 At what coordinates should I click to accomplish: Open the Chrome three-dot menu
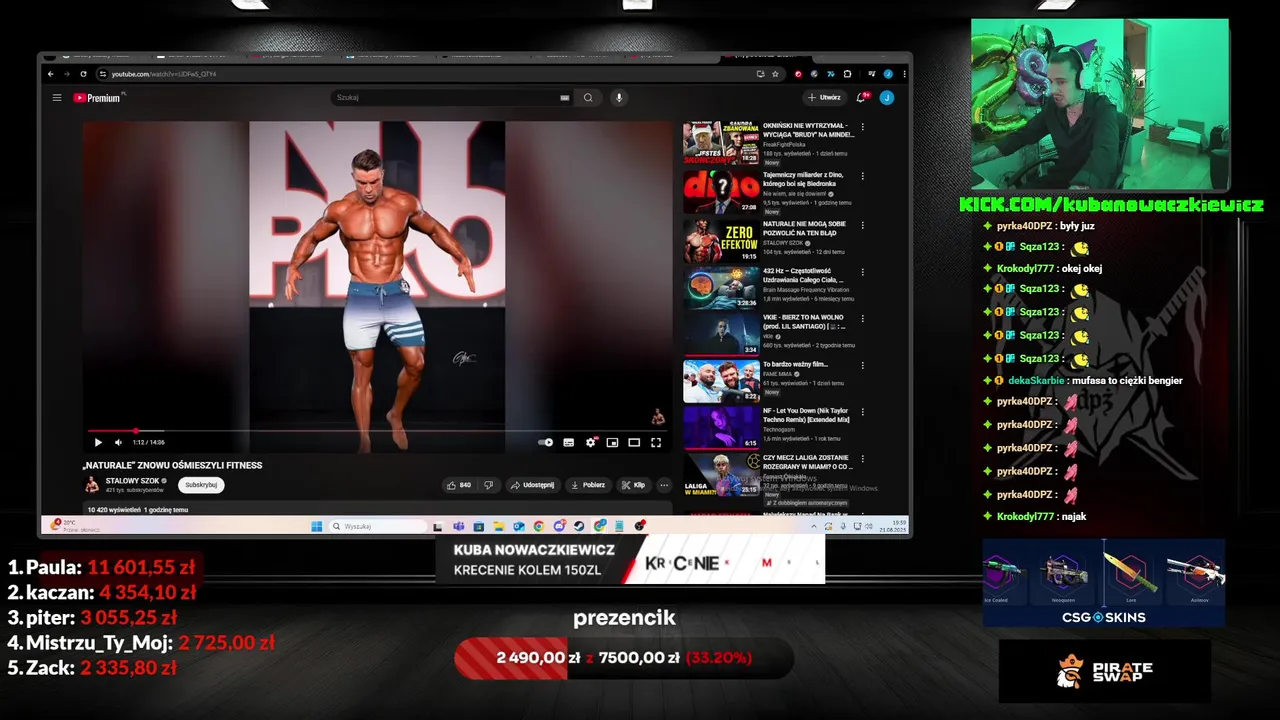click(905, 74)
